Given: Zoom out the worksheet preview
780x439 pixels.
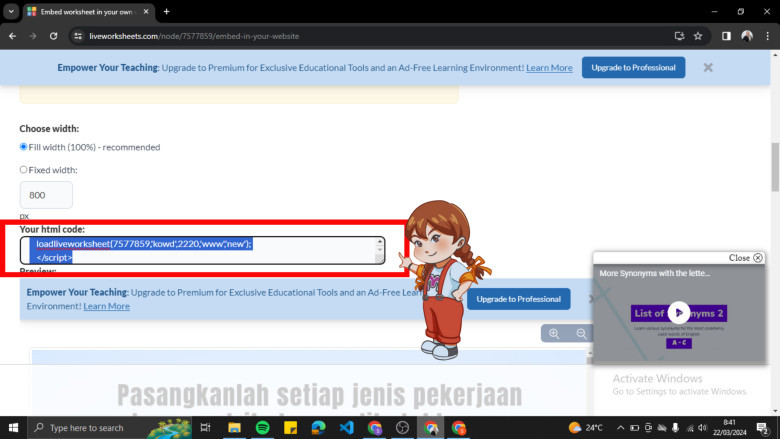Looking at the screenshot, I should (581, 334).
